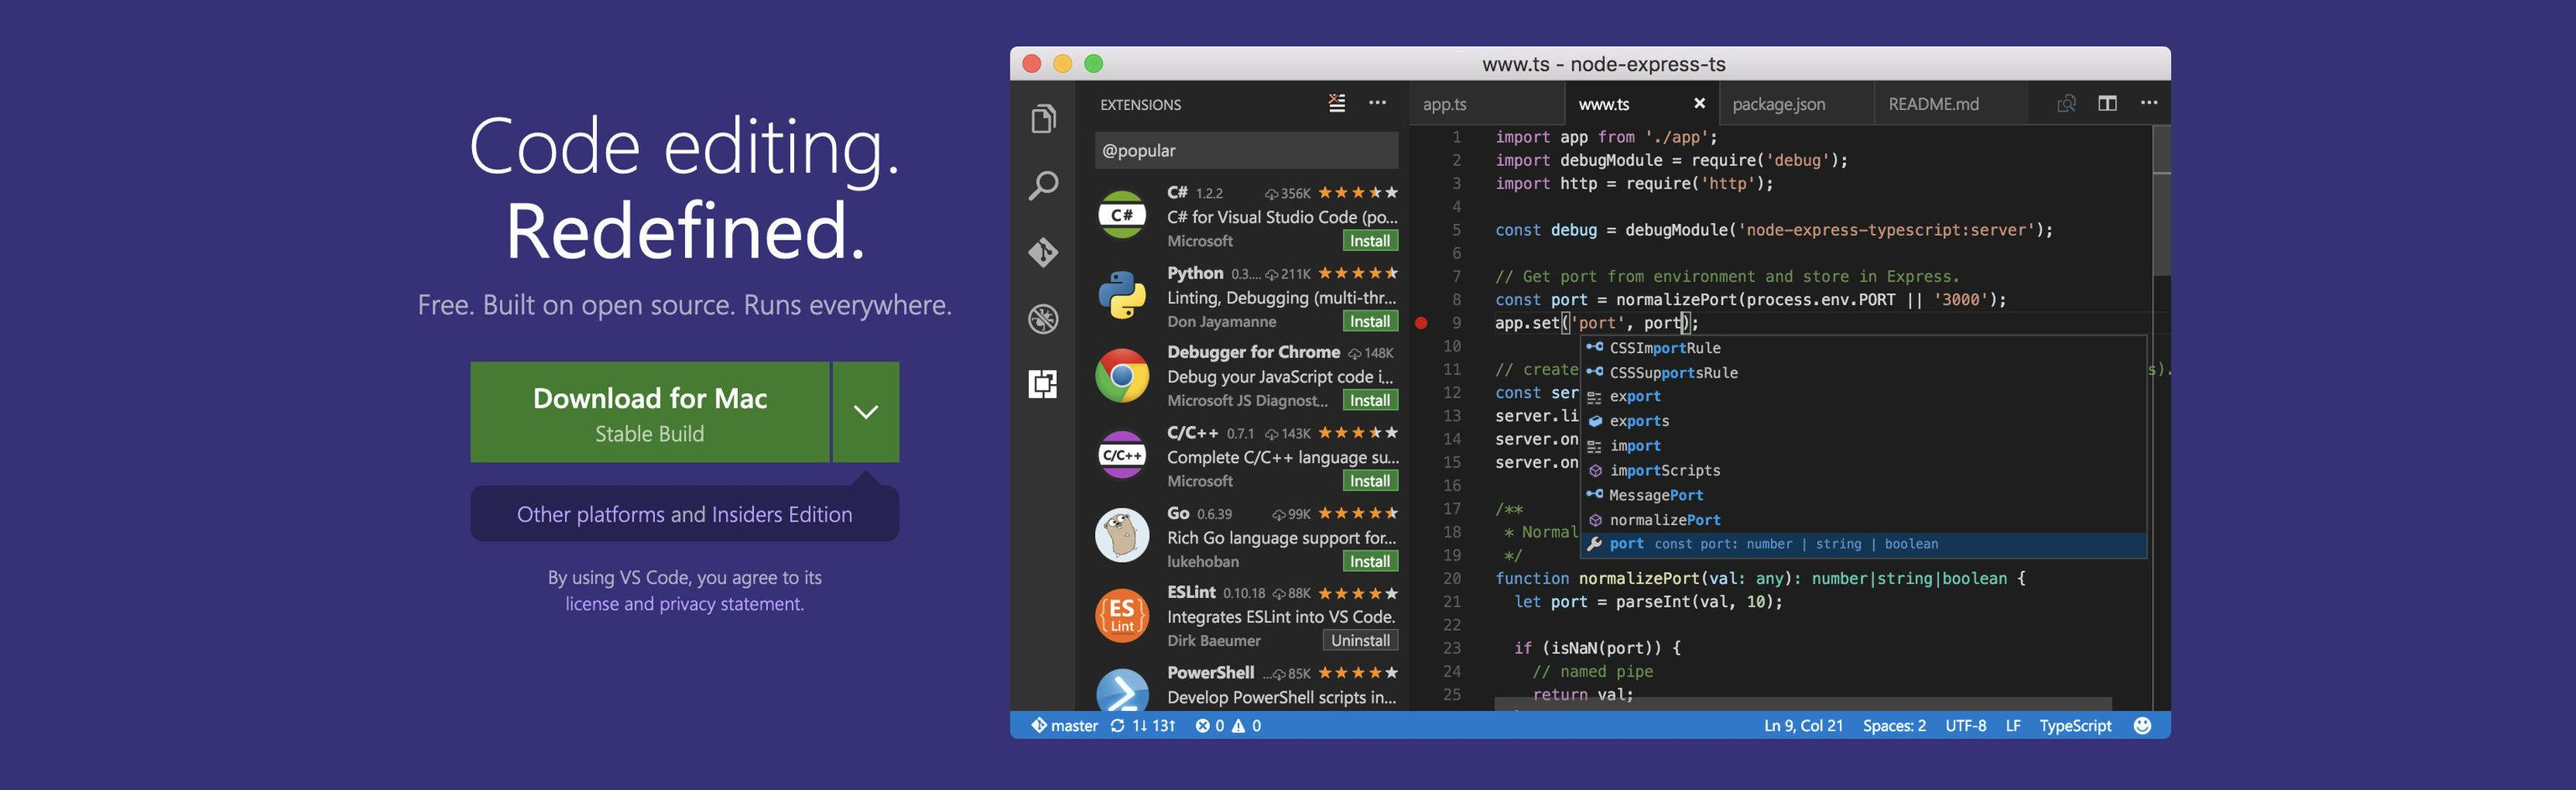
Task: Click the editor vertical scrollbar thumb
Action: (x=2161, y=200)
